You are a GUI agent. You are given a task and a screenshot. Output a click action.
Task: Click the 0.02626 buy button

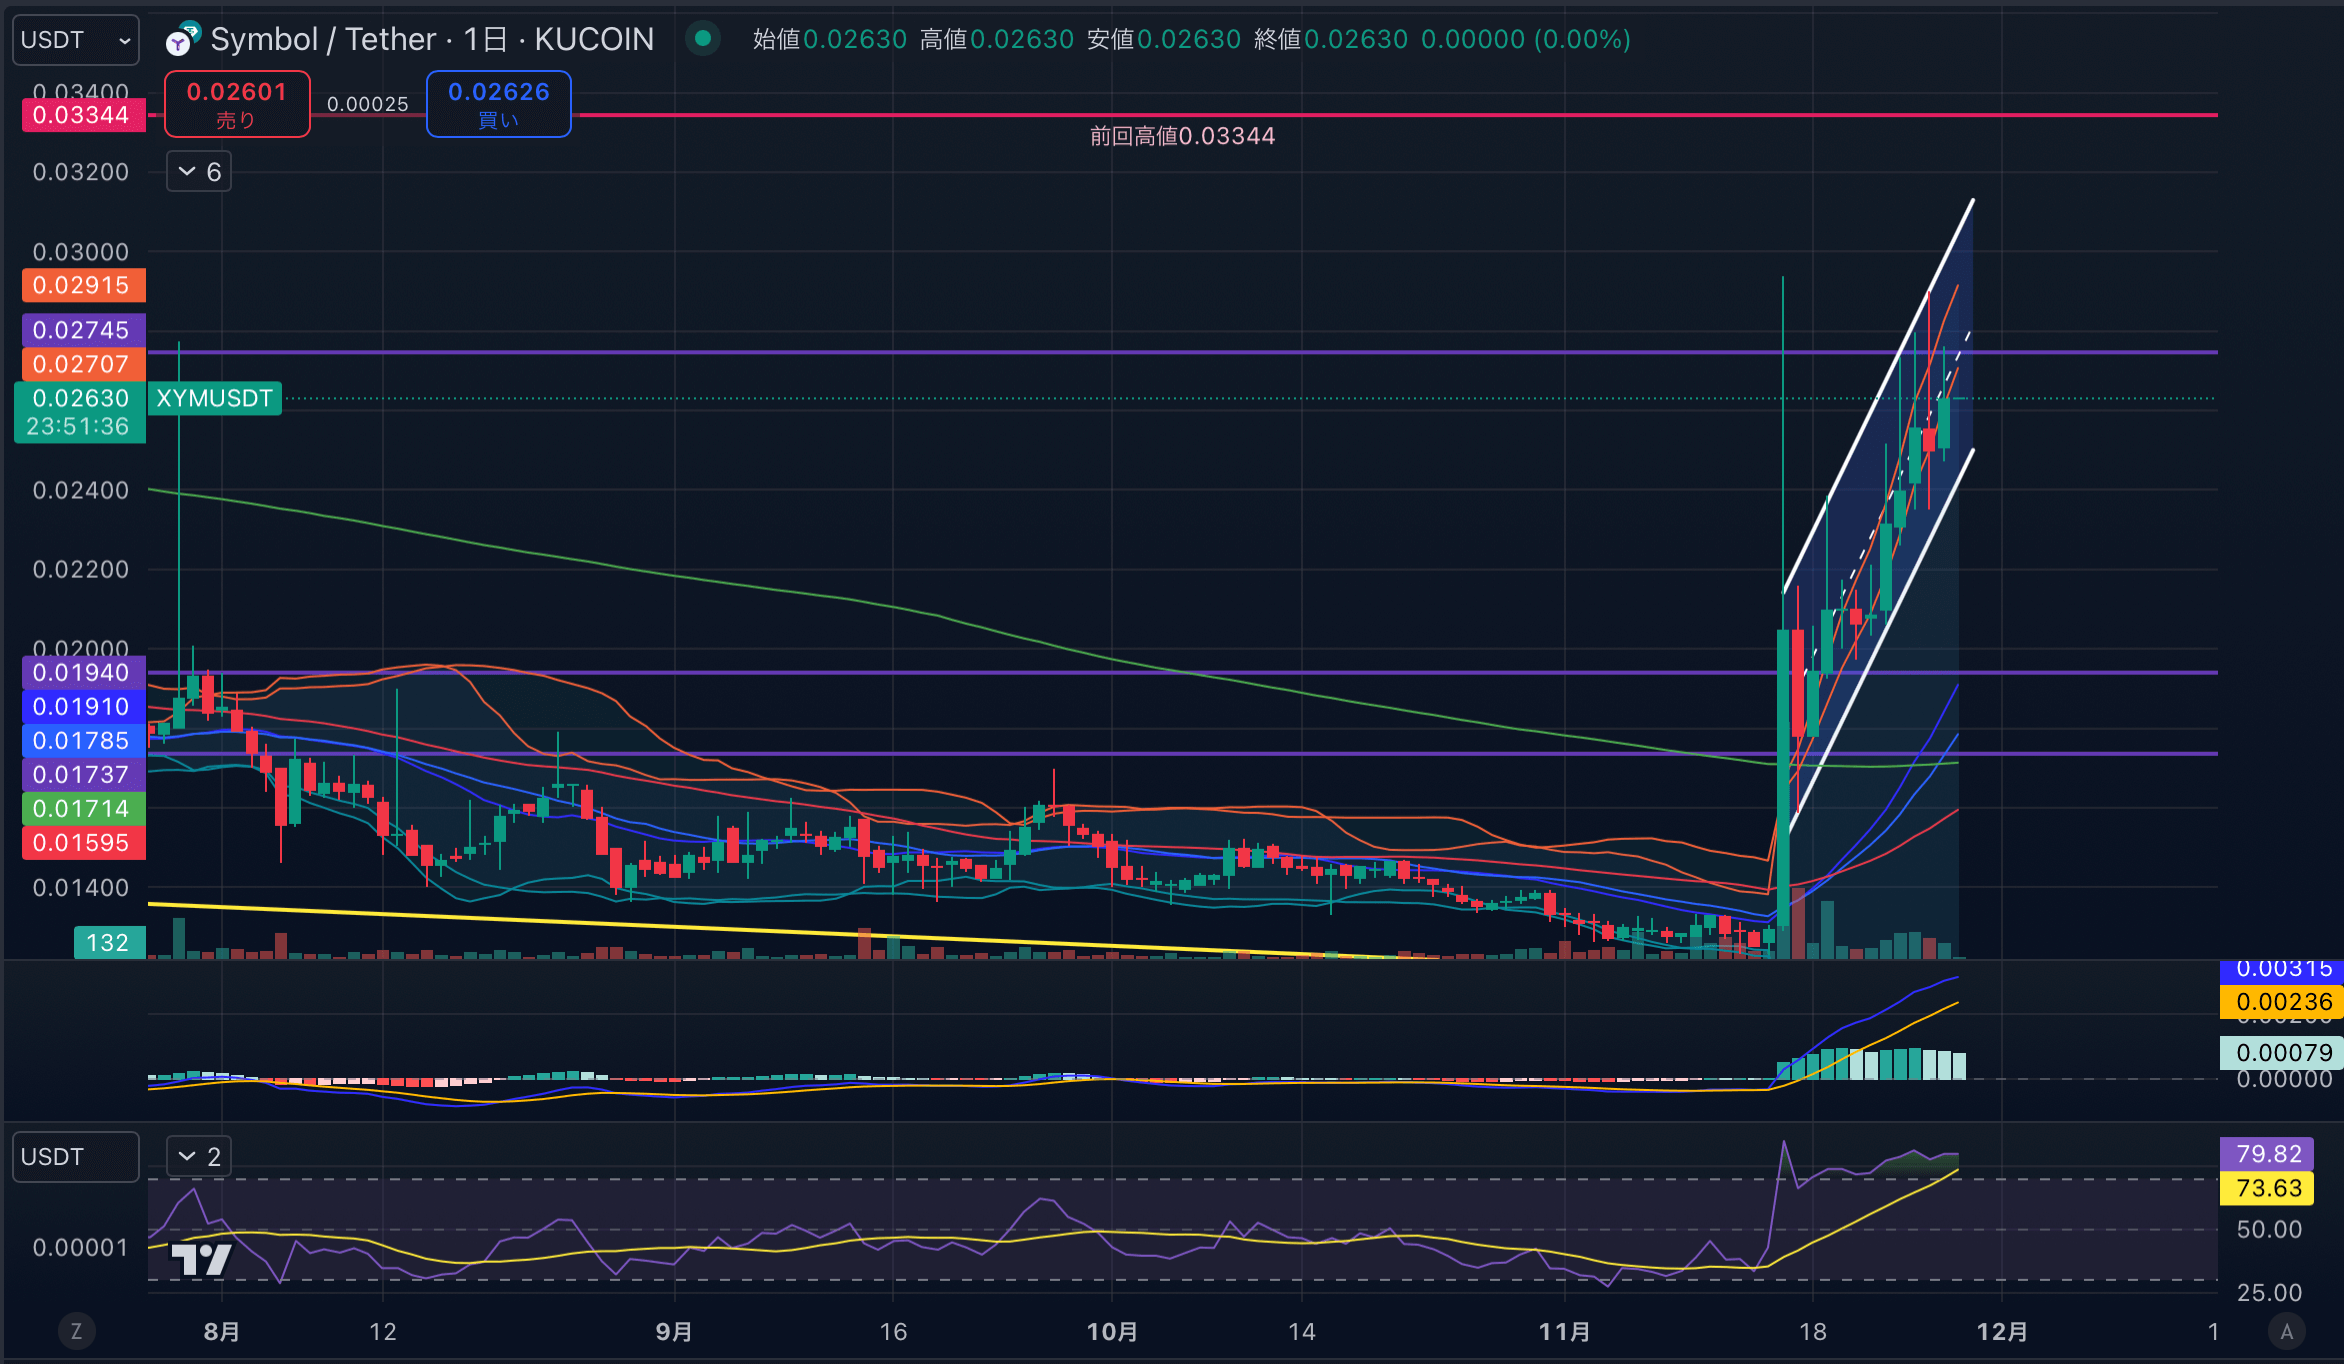pos(499,104)
